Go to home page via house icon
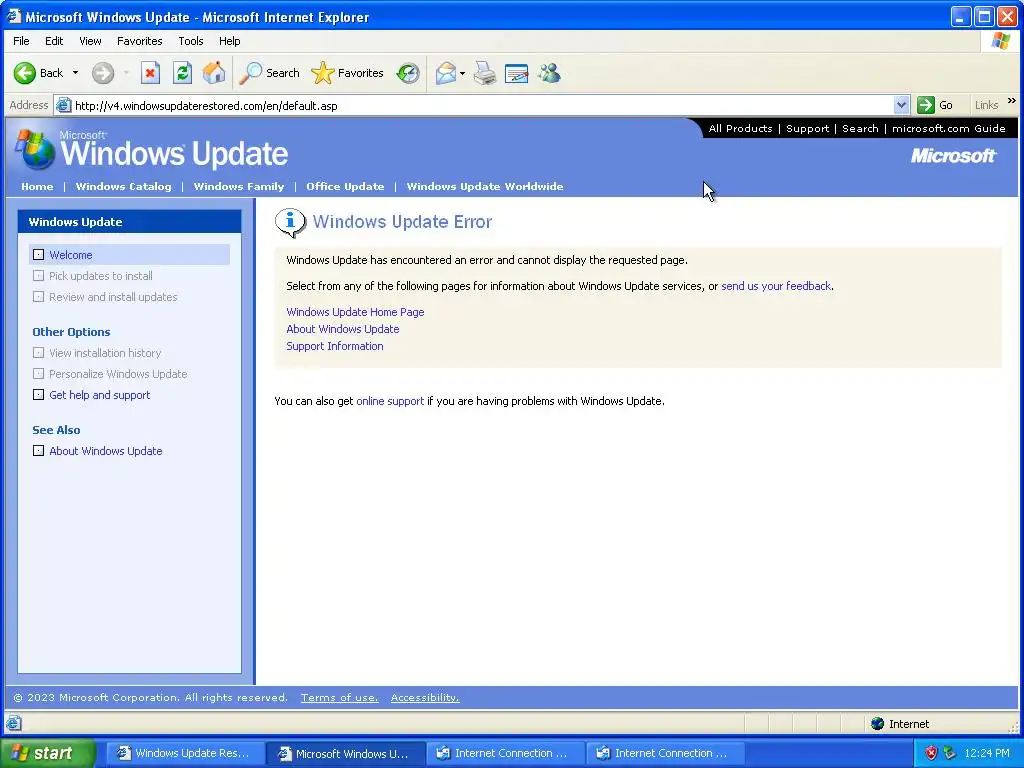This screenshot has height=768, width=1024. [214, 73]
